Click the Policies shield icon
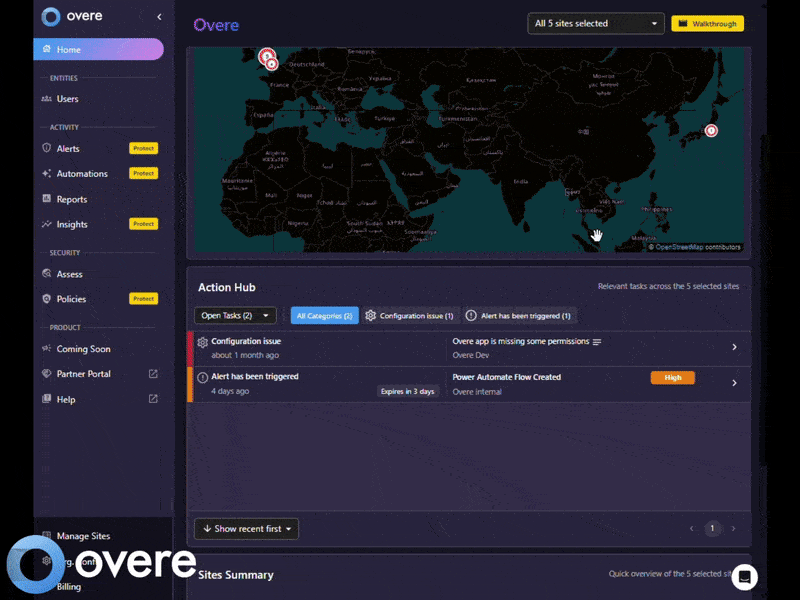Image resolution: width=800 pixels, height=600 pixels. [x=46, y=298]
